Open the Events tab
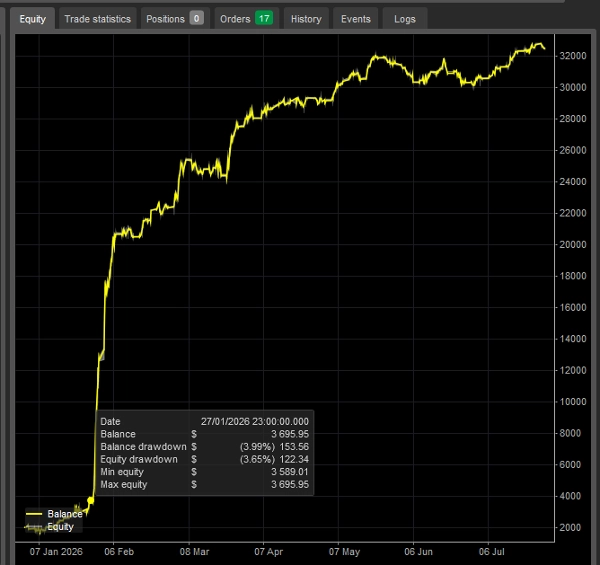This screenshot has height=565, width=600. (355, 19)
